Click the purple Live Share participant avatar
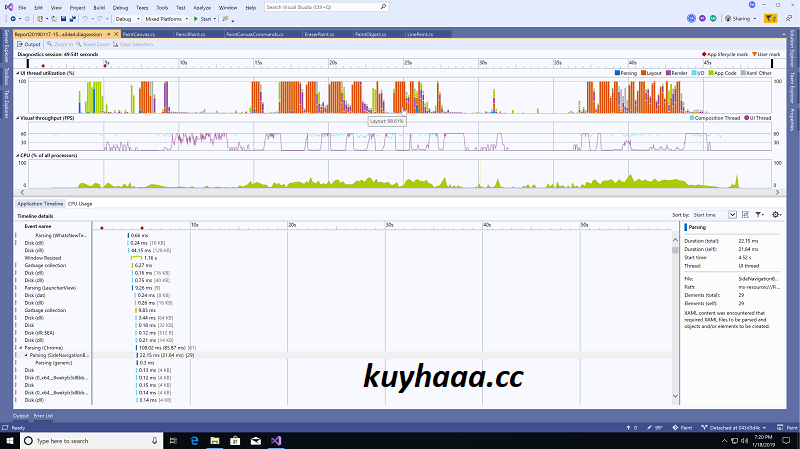Viewport: 800px width, 449px height. pyautogui.click(x=703, y=18)
